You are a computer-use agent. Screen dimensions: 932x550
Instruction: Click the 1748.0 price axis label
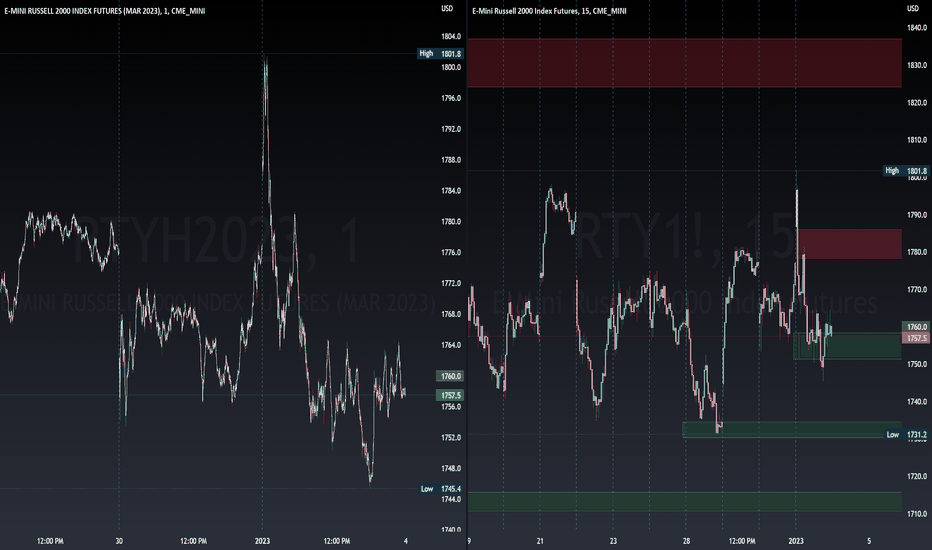pyautogui.click(x=451, y=469)
